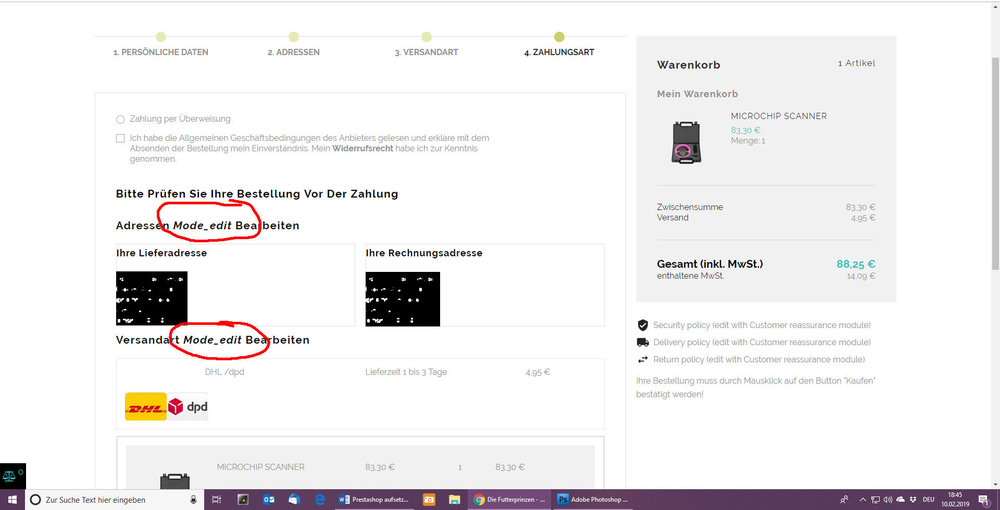
Task: Open Outlook from the taskbar
Action: tap(268, 500)
